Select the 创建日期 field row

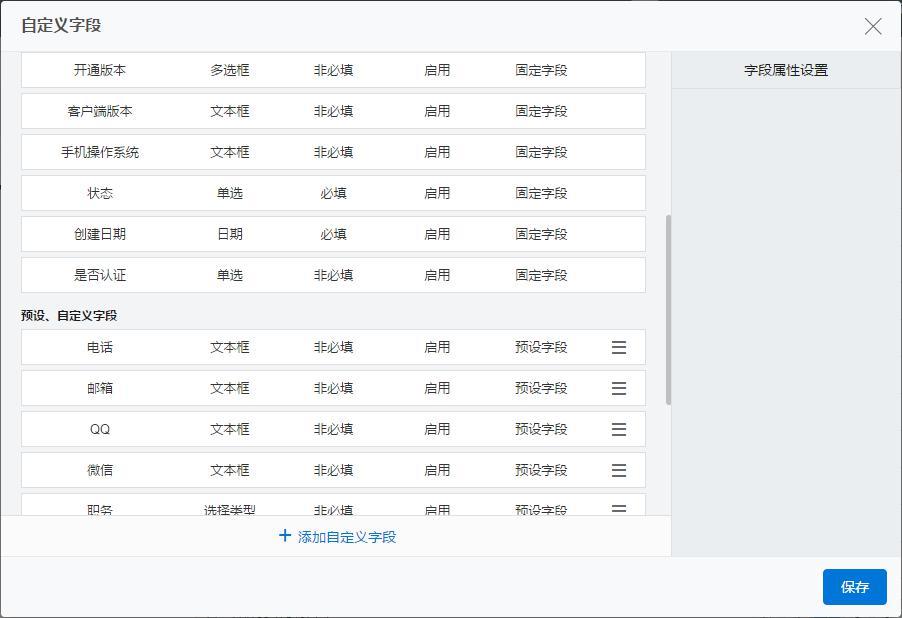[333, 234]
